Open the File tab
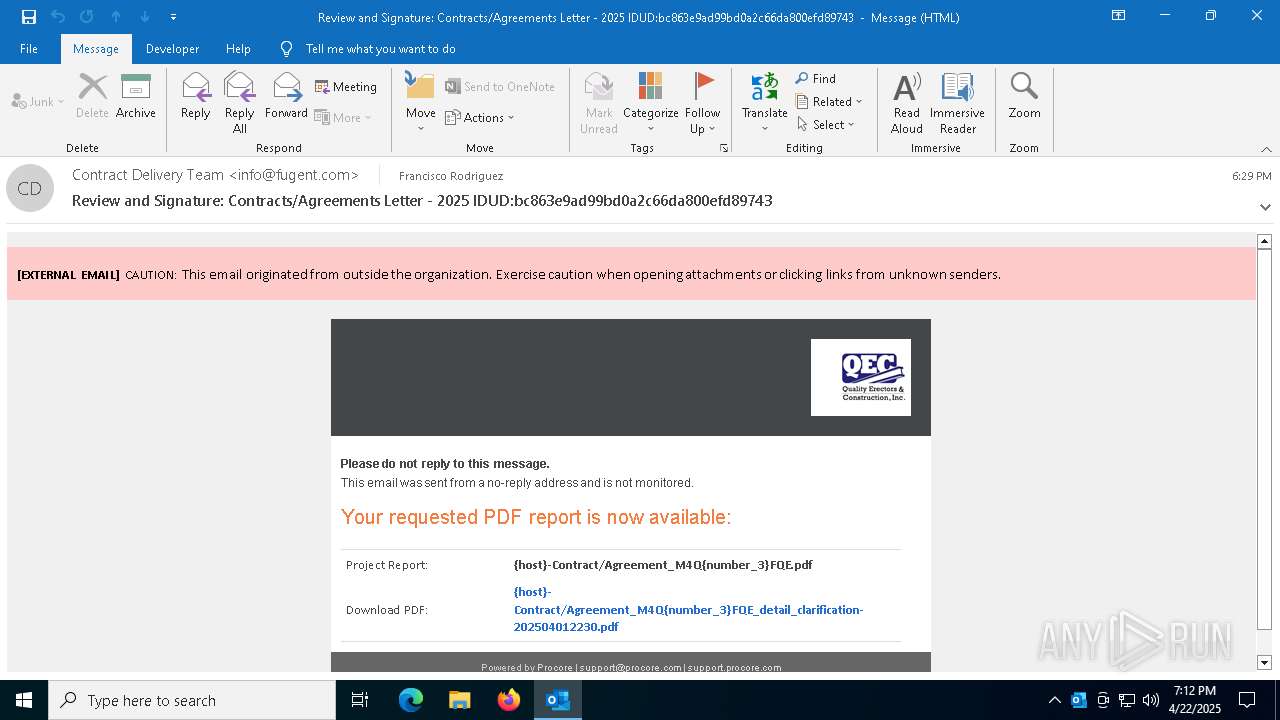Screen dimensions: 1280x720 [29, 48]
